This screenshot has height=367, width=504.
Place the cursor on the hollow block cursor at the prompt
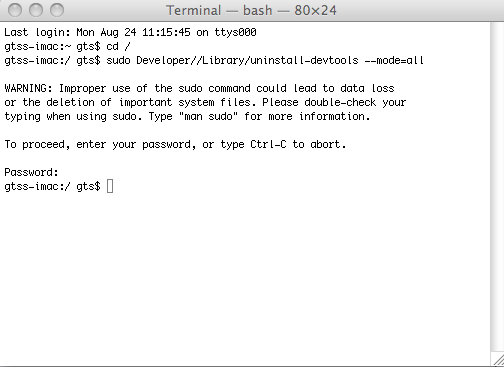pyautogui.click(x=110, y=186)
